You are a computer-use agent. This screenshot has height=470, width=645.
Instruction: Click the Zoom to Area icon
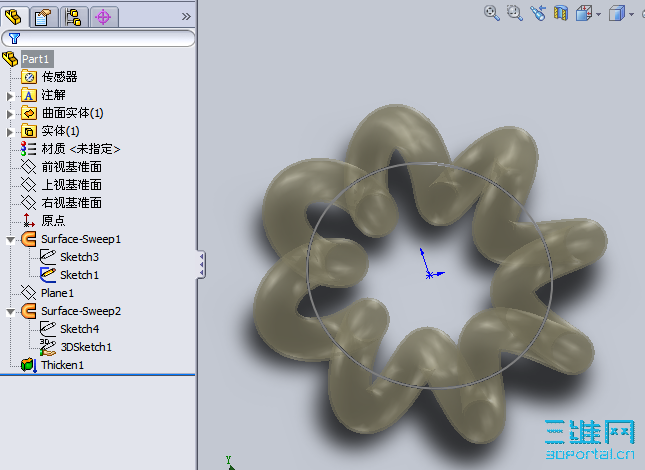click(515, 13)
